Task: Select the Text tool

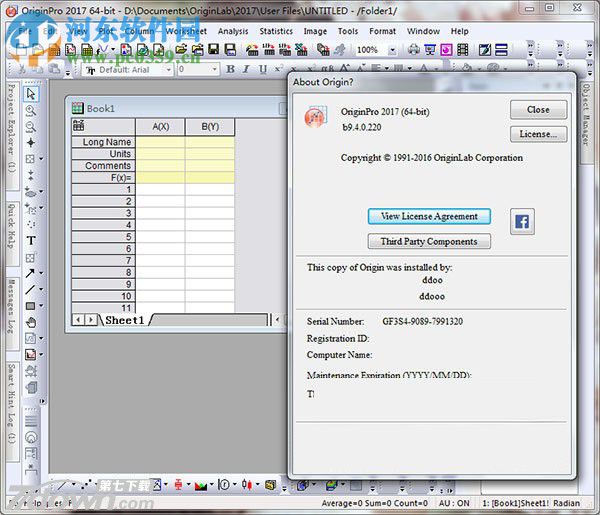Action: click(31, 241)
